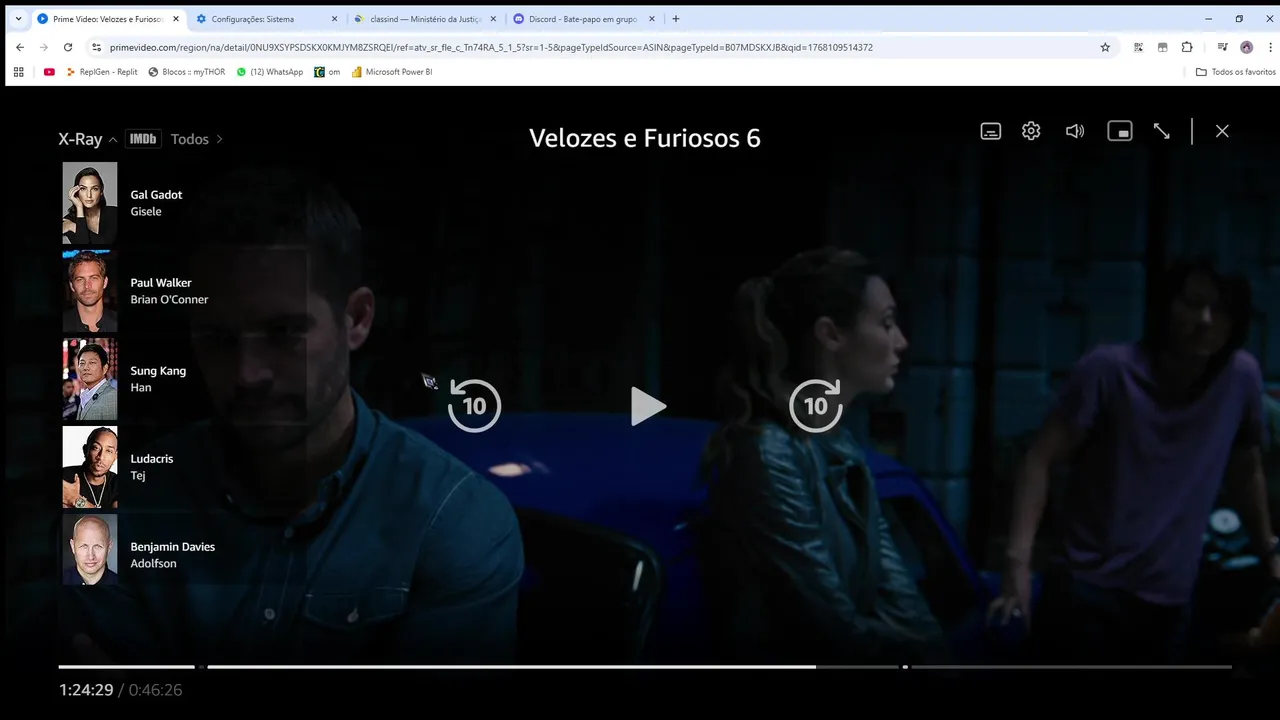Bookmark this page with the star
Image resolution: width=1280 pixels, height=720 pixels.
1105,47
